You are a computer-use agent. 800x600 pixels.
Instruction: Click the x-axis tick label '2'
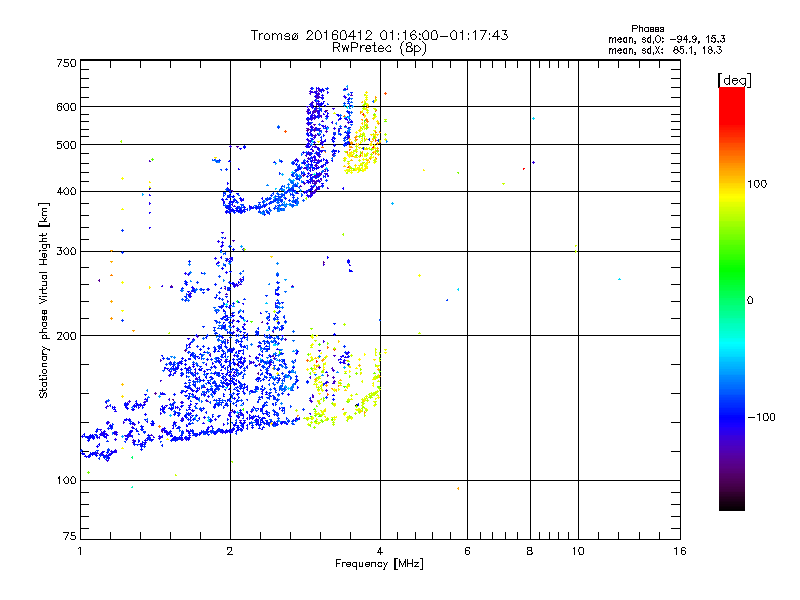click(x=230, y=551)
